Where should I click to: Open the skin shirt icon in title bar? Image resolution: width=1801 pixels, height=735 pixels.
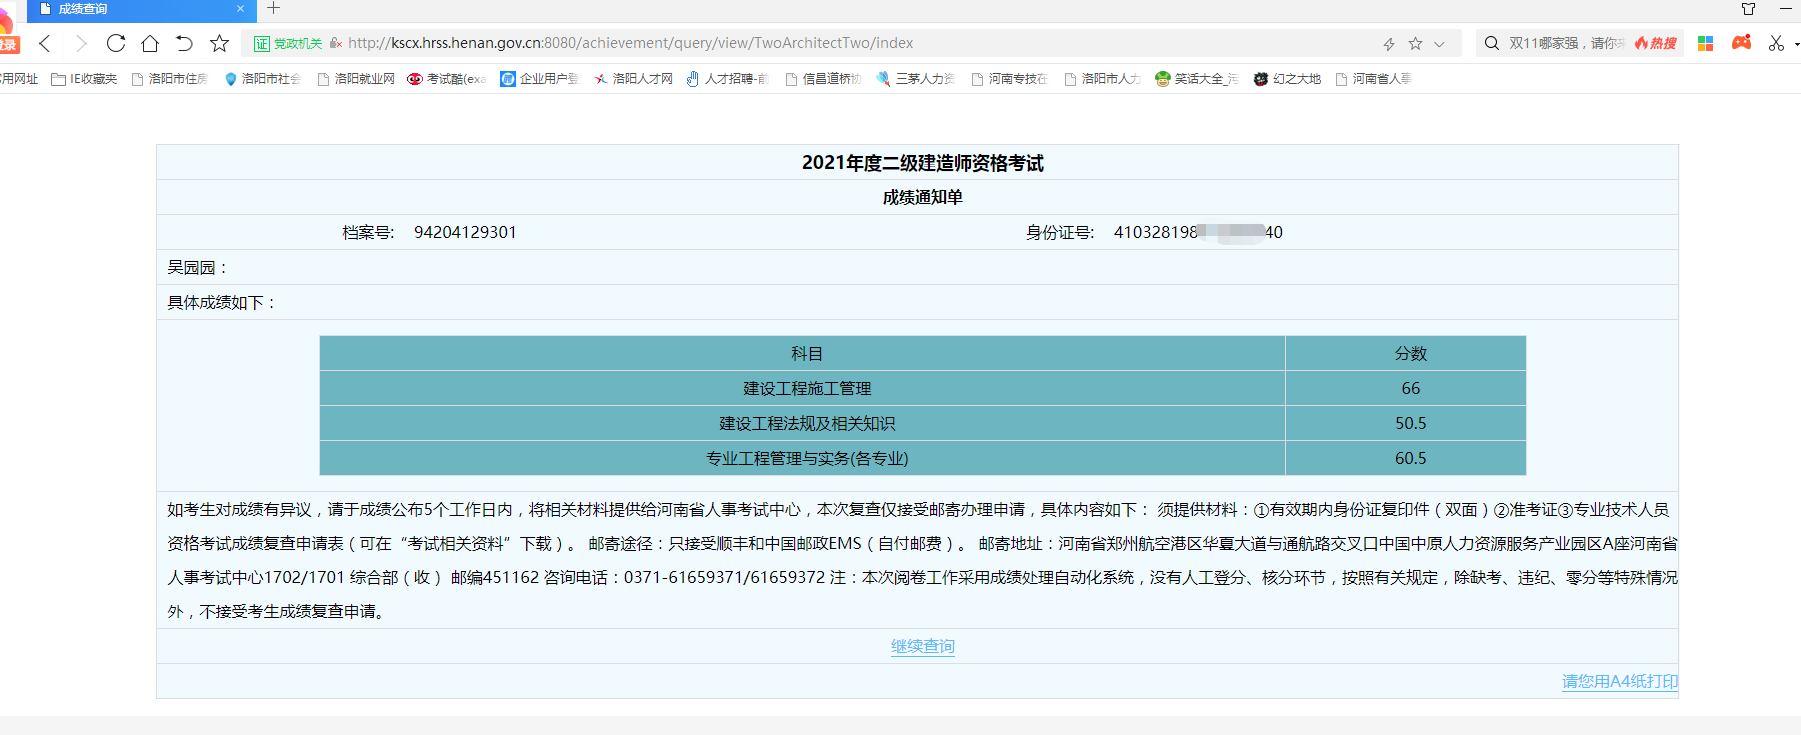pos(1748,9)
